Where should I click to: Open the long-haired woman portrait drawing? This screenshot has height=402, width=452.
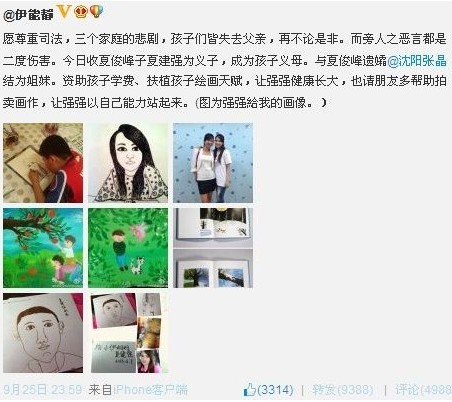click(x=128, y=163)
